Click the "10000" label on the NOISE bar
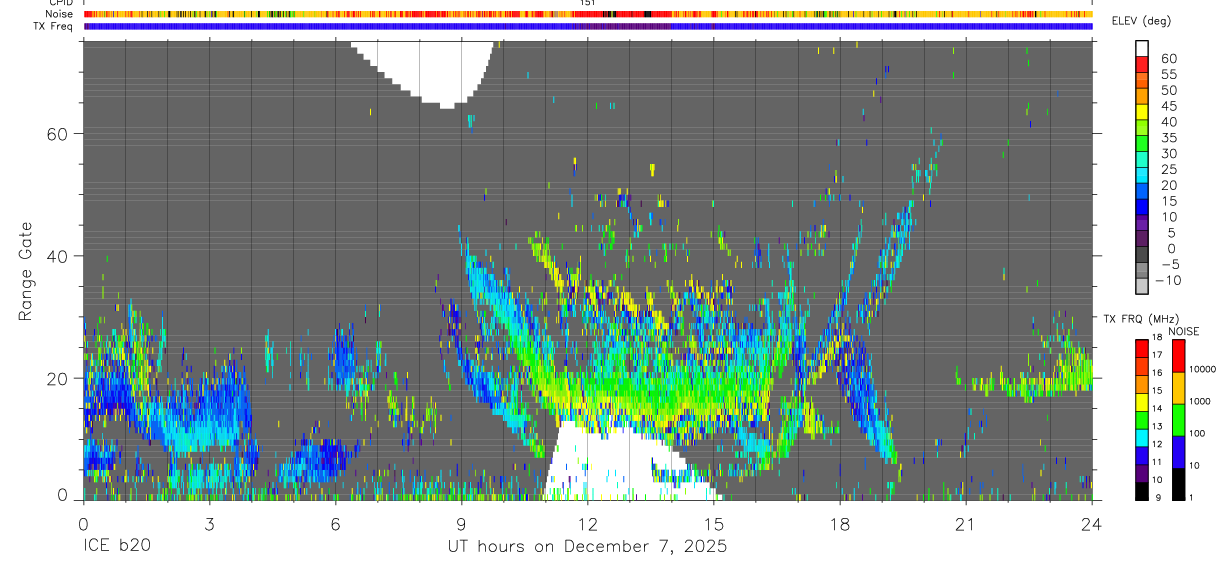This screenshot has height=567, width=1228. [x=1203, y=370]
